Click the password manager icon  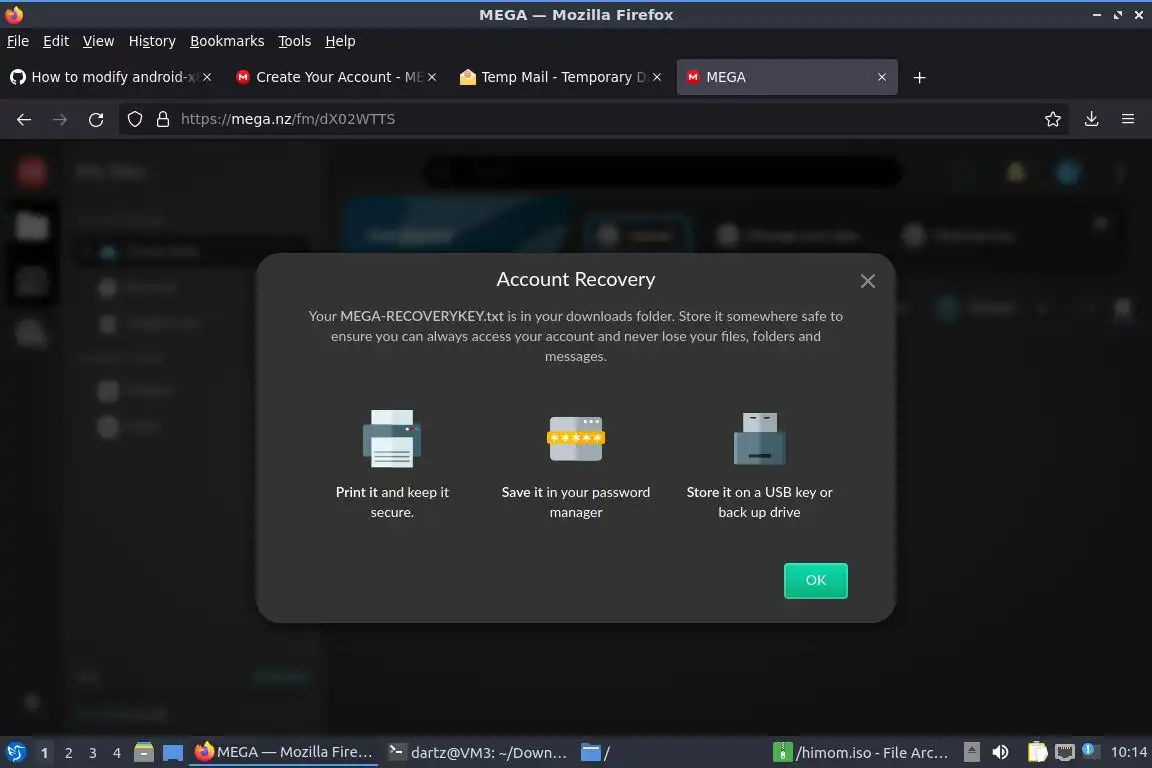pyautogui.click(x=576, y=439)
